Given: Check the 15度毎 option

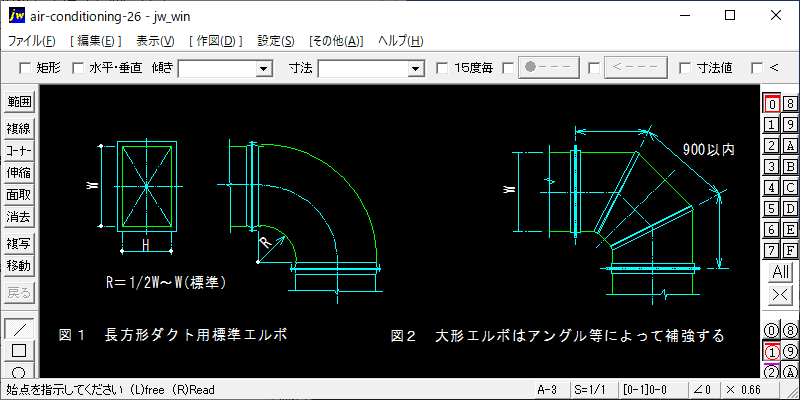Looking at the screenshot, I should 443,68.
